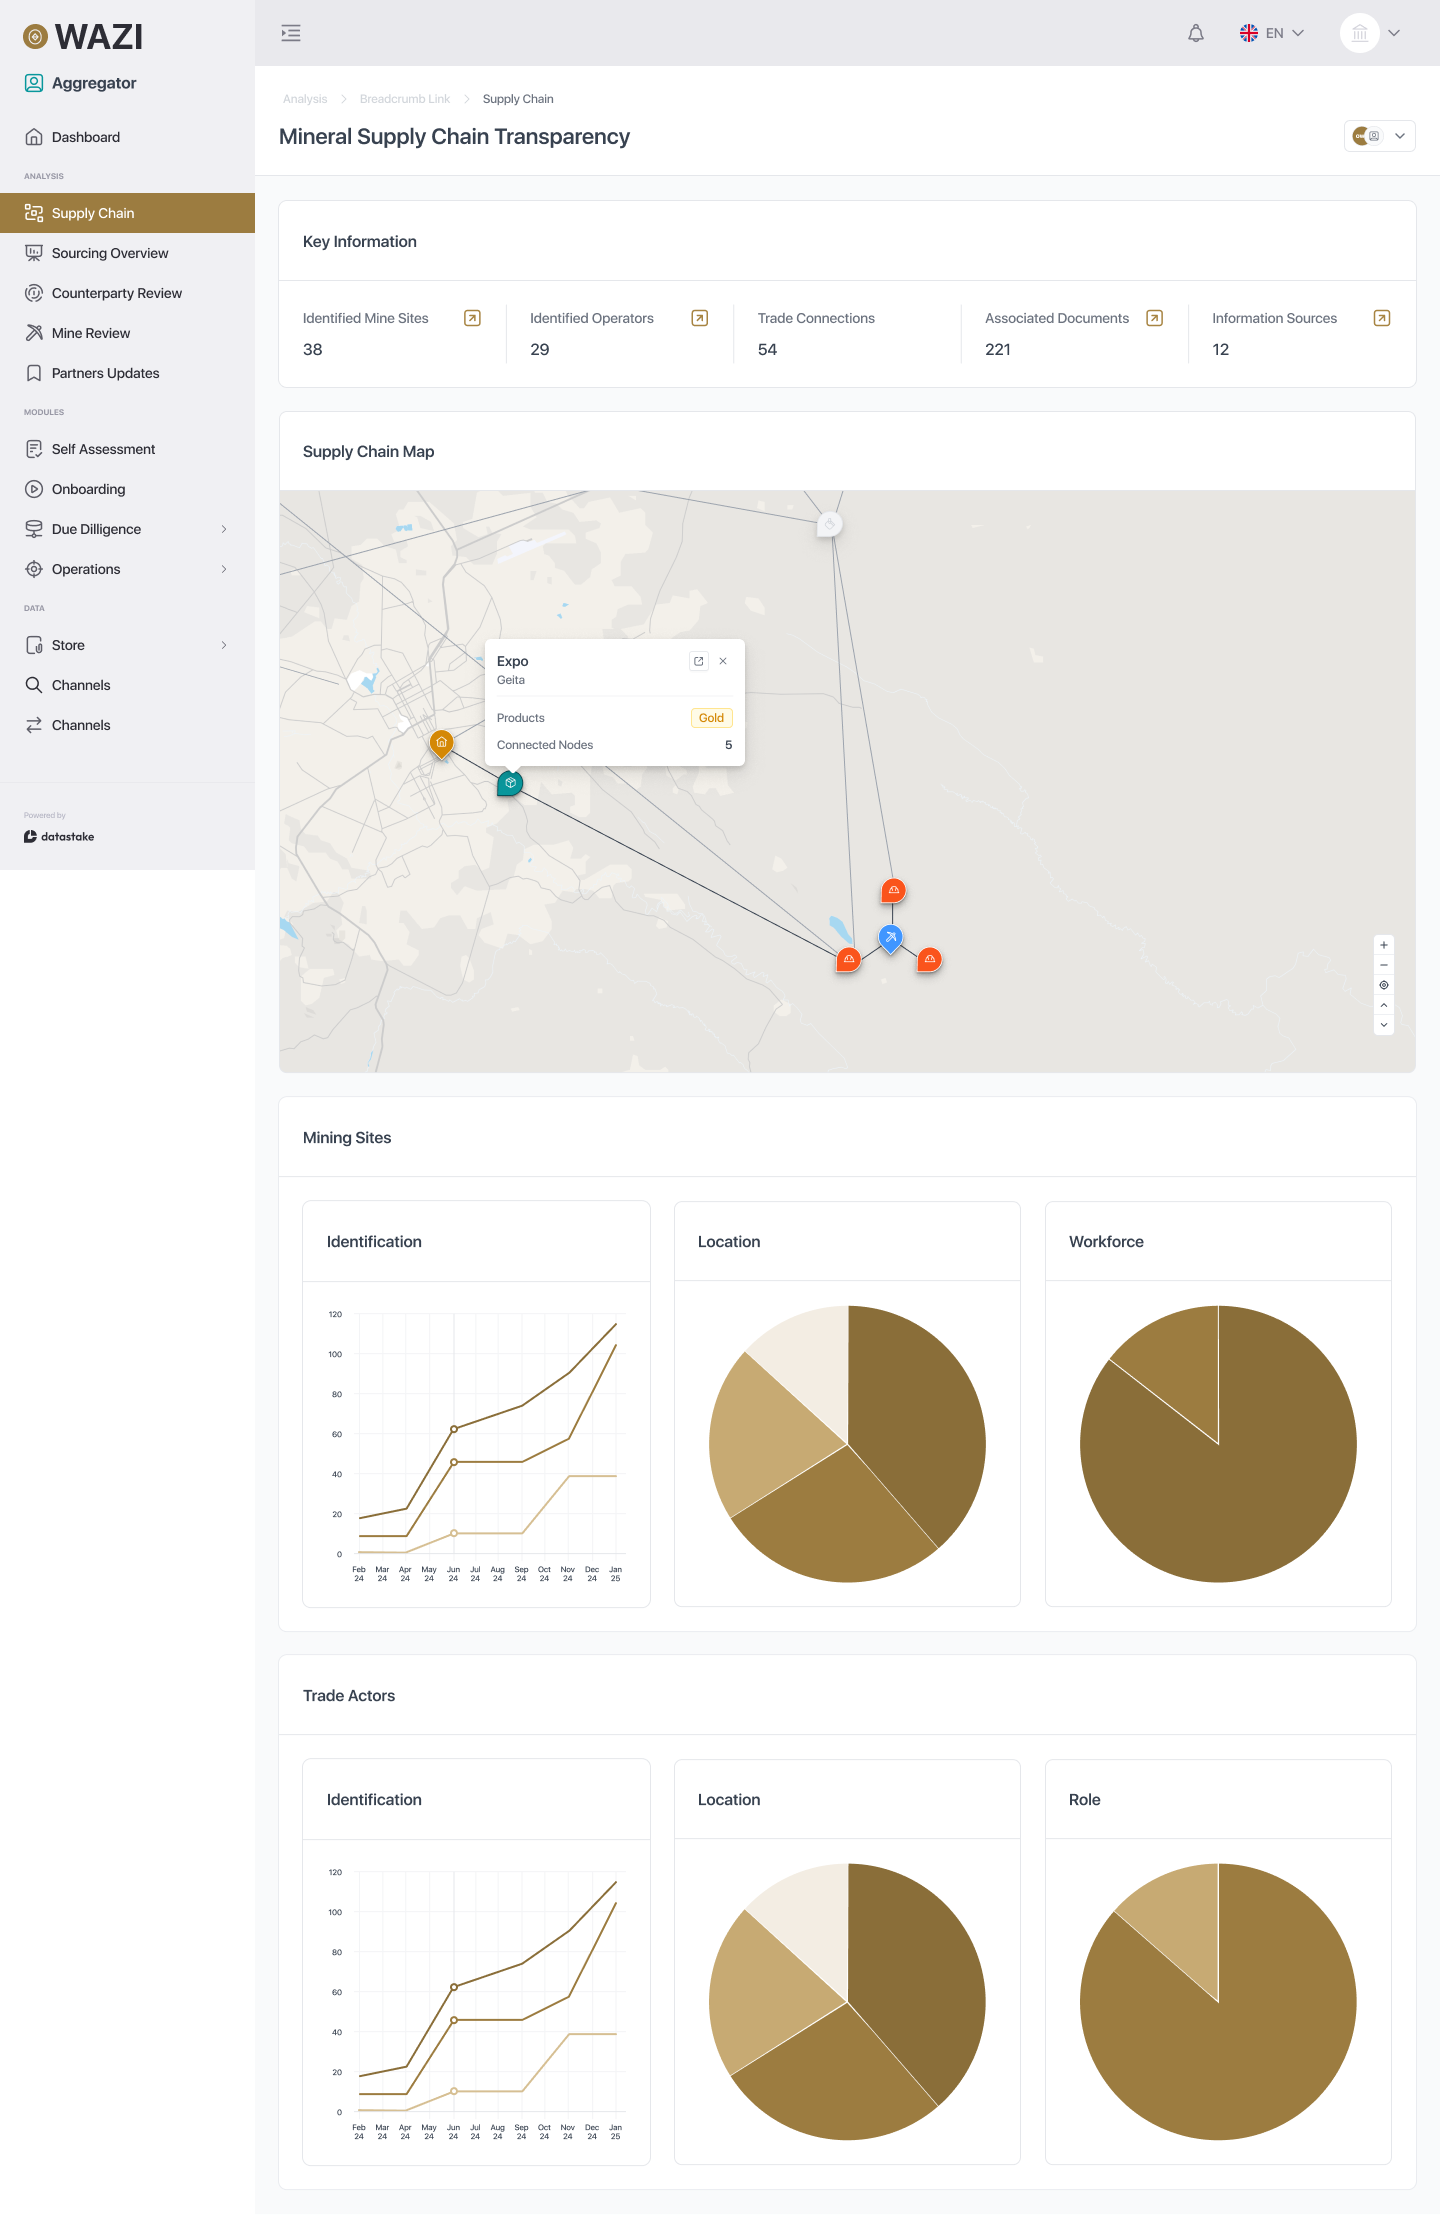The image size is (1440, 2215).
Task: Open the Expo popup in new view
Action: tap(699, 661)
